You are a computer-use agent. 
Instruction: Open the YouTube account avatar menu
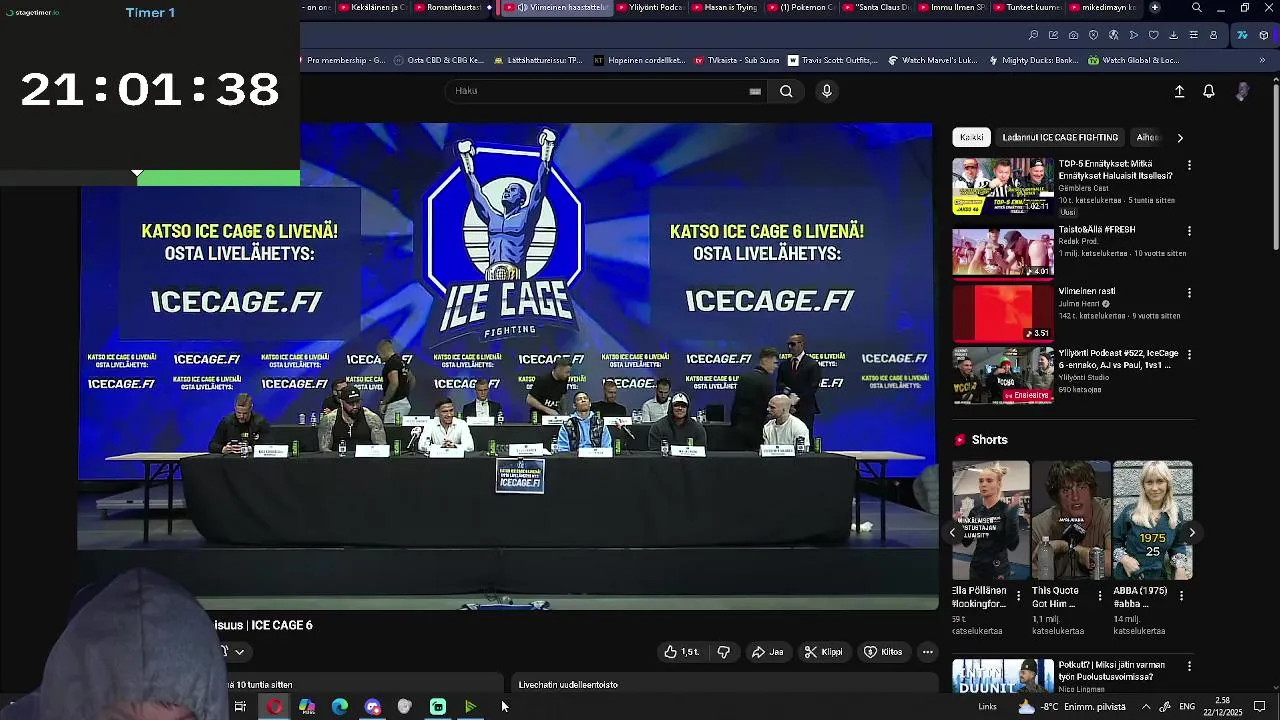coord(1242,91)
